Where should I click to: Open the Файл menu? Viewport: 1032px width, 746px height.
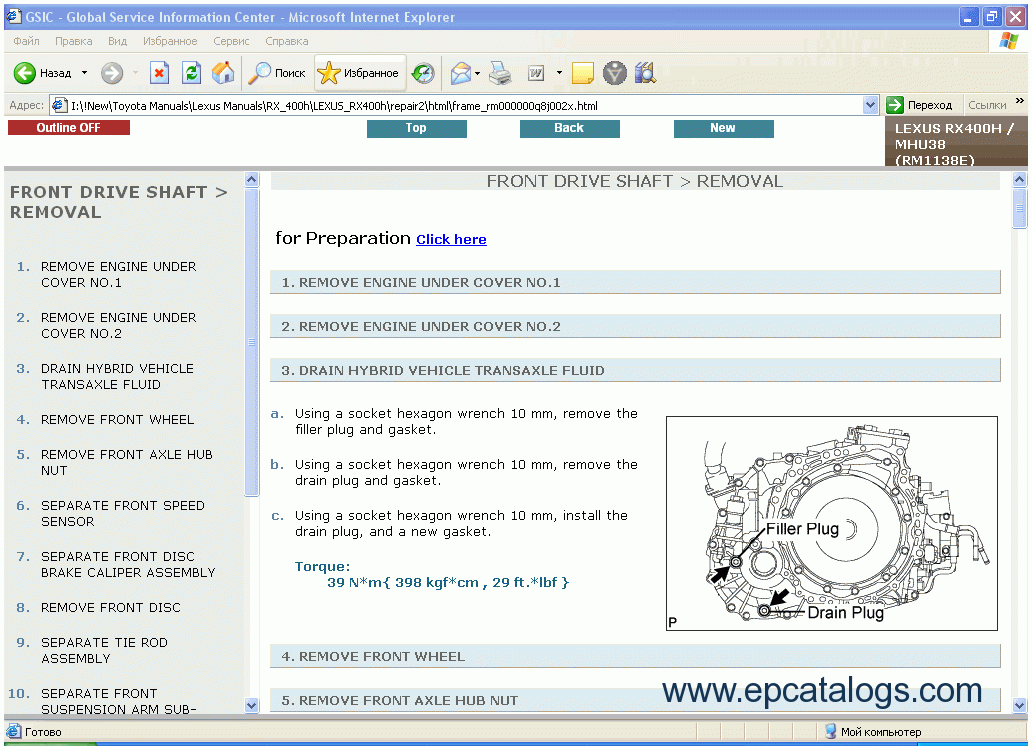click(x=26, y=41)
